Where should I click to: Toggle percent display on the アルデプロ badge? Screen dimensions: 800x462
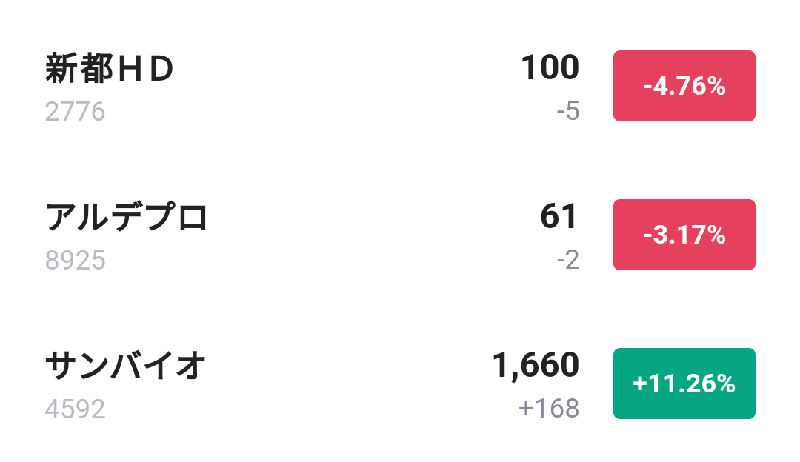(x=684, y=235)
